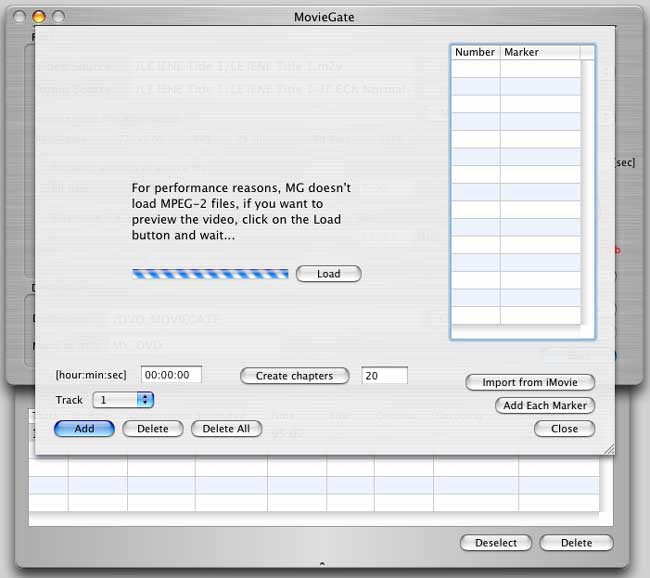Viewport: 650px width, 578px height.
Task: Click the Marker column header
Action: tap(539, 52)
